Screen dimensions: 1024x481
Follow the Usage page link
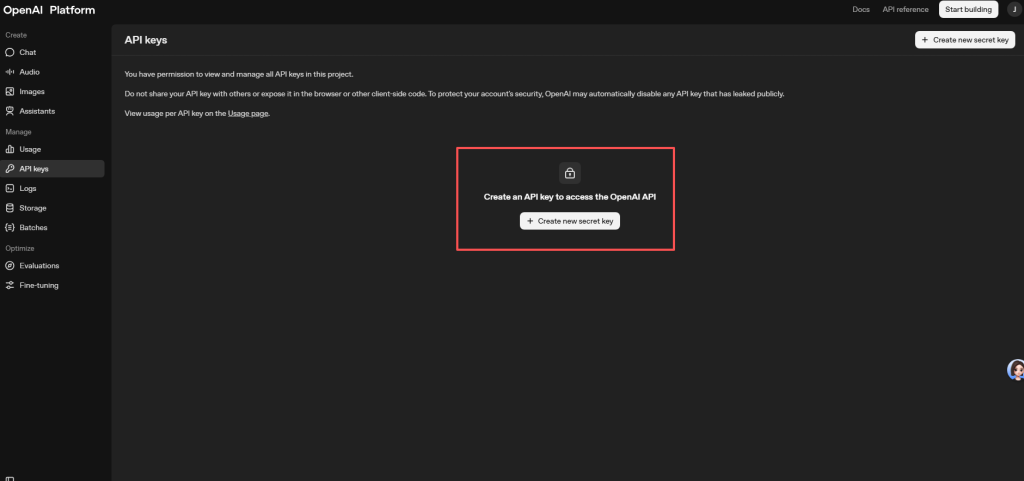(248, 113)
